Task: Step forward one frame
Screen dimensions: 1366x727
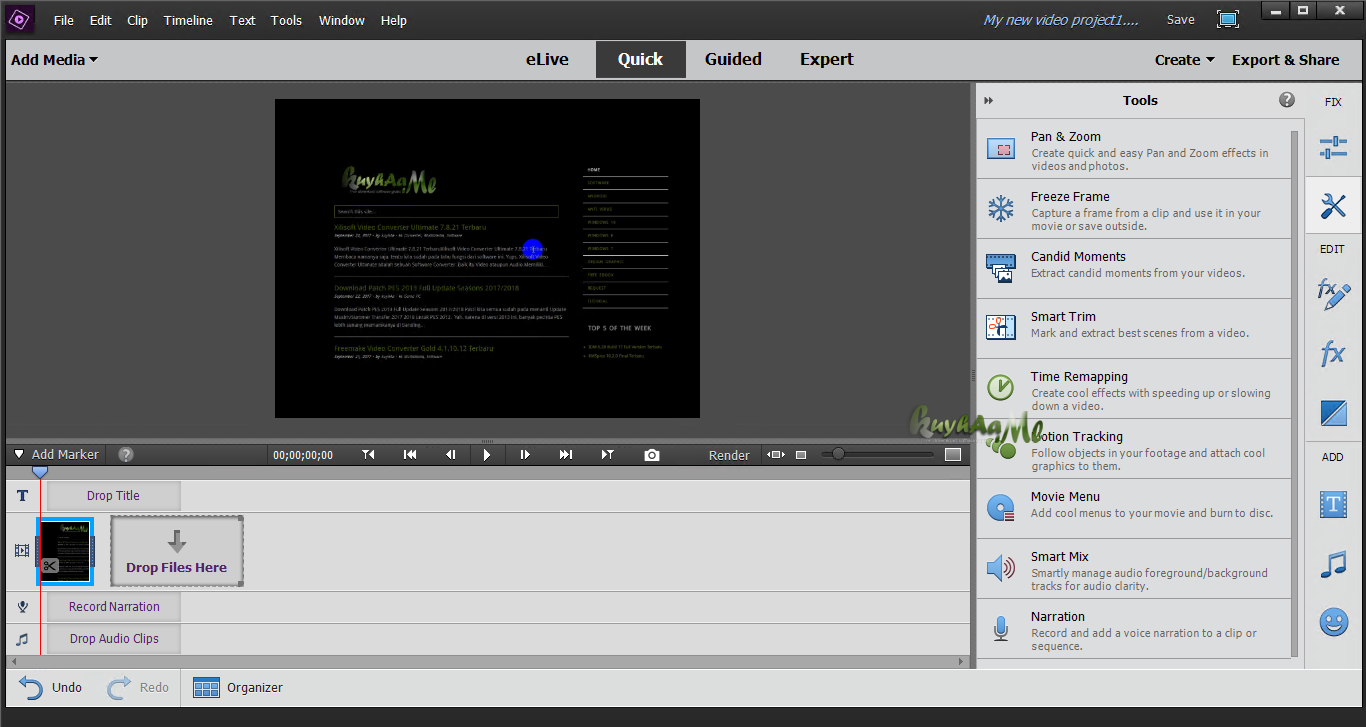Action: 525,454
